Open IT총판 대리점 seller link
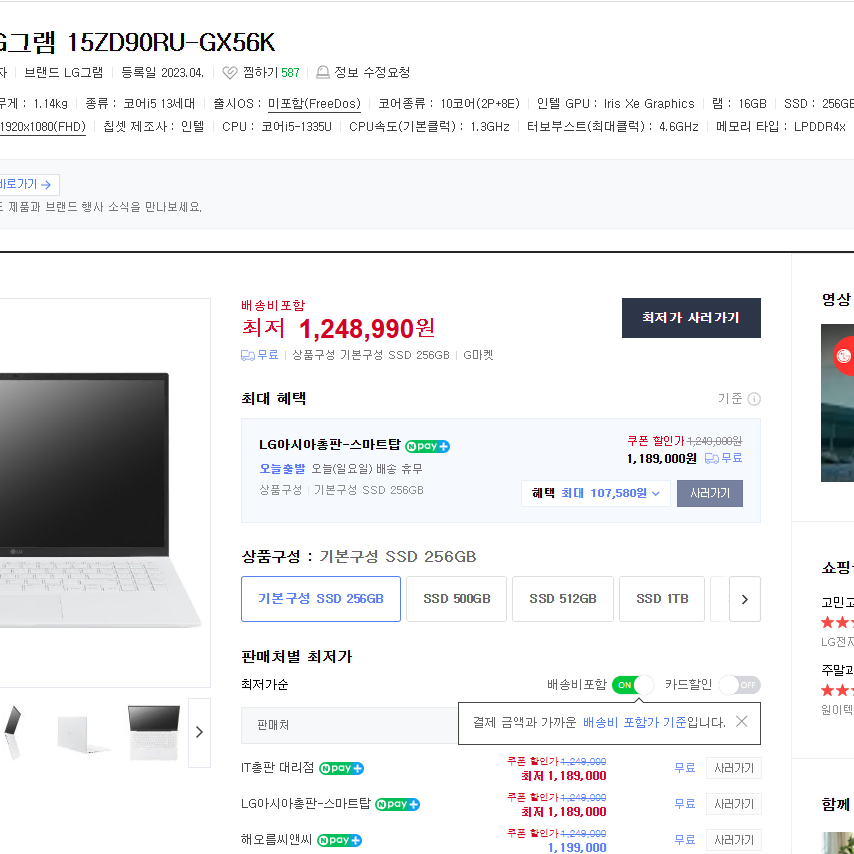Screen dimensions: 854x854 pyautogui.click(x=278, y=768)
